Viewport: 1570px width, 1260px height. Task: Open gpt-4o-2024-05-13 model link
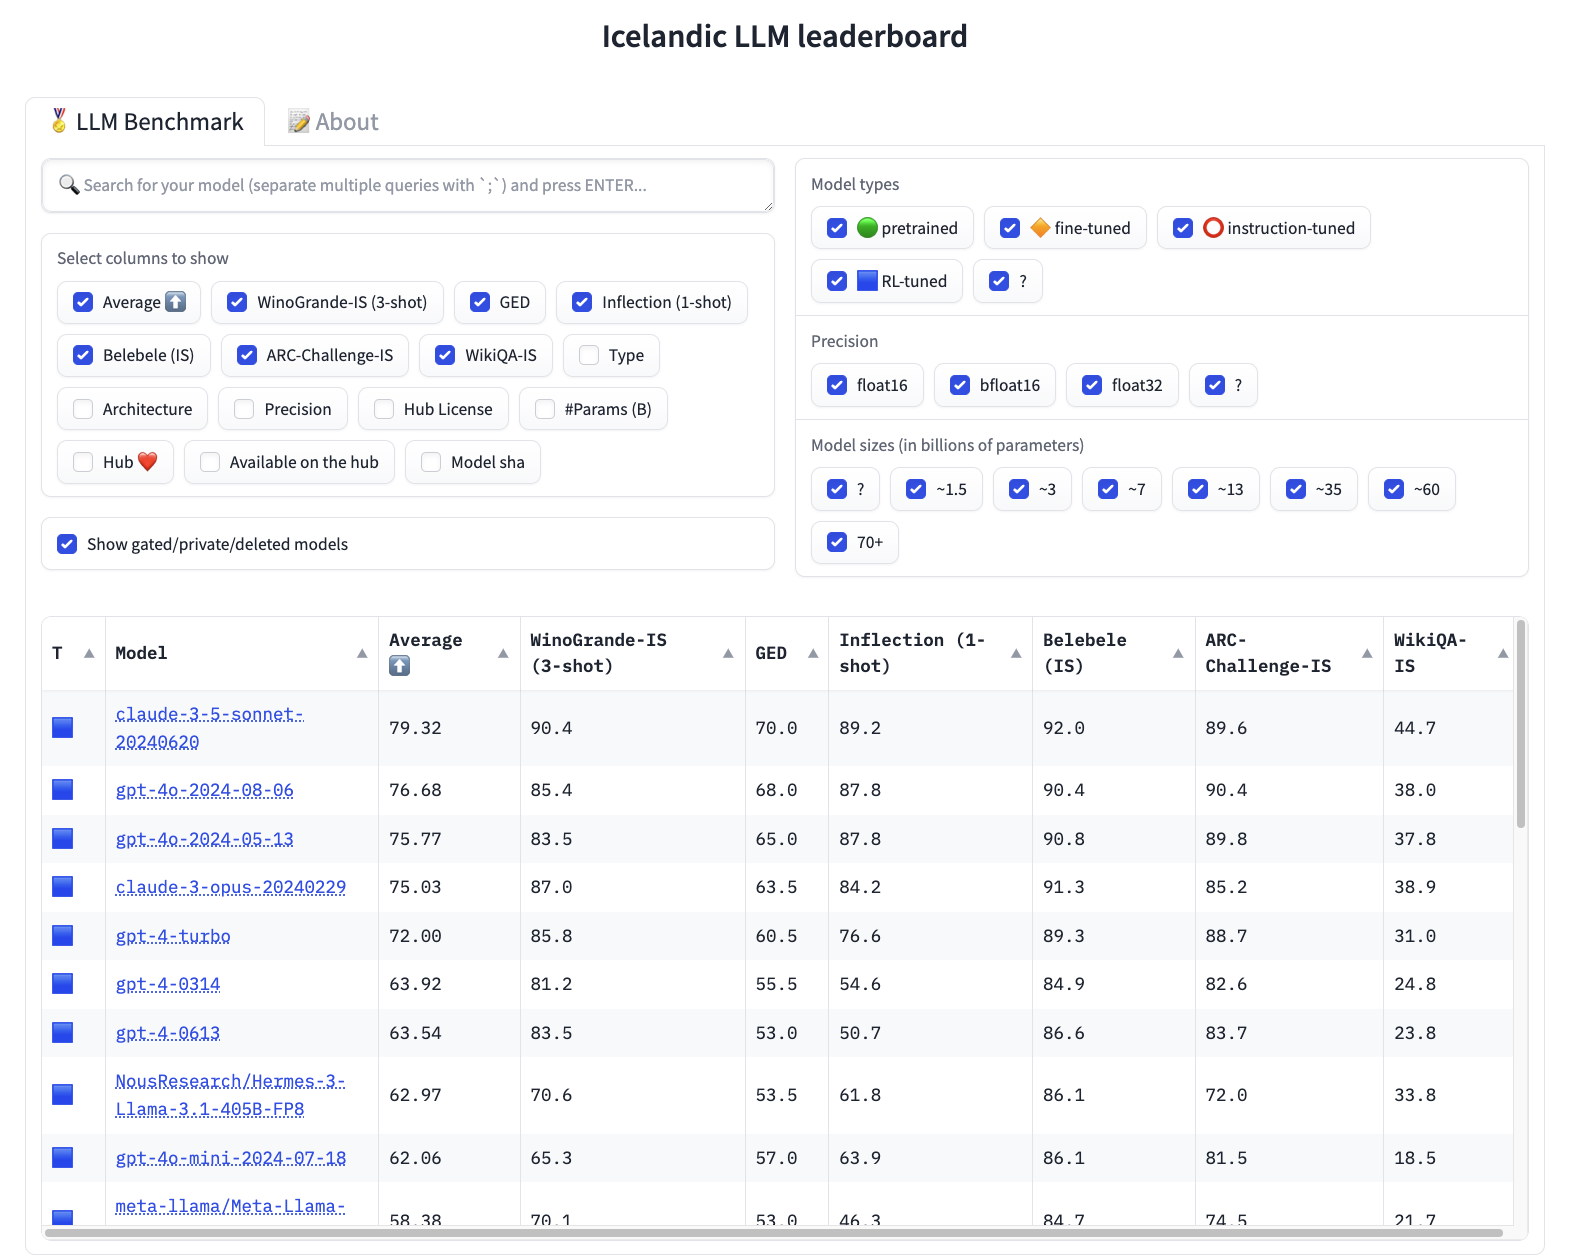pyautogui.click(x=205, y=839)
